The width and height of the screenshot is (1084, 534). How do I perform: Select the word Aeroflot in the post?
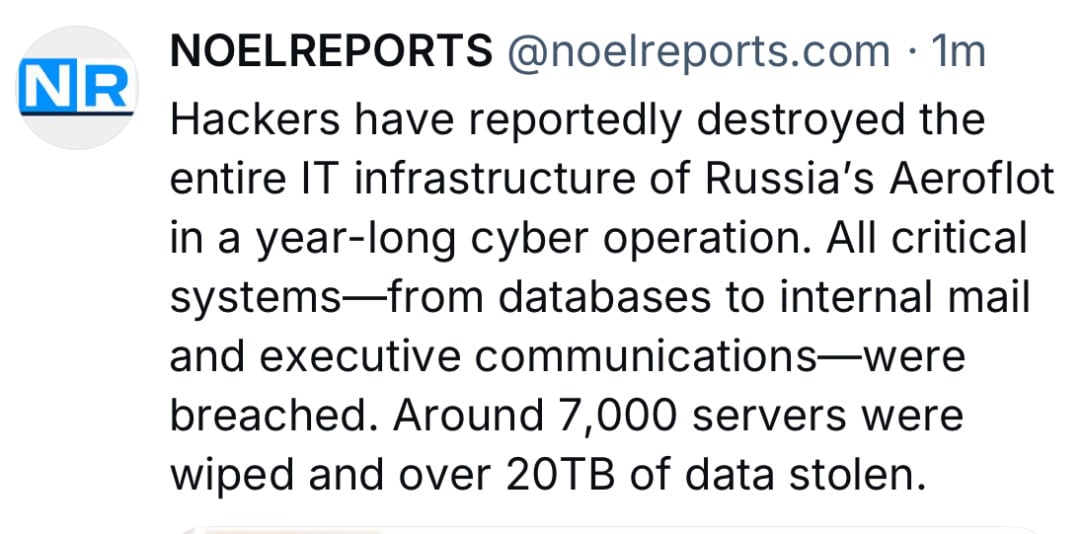click(971, 179)
